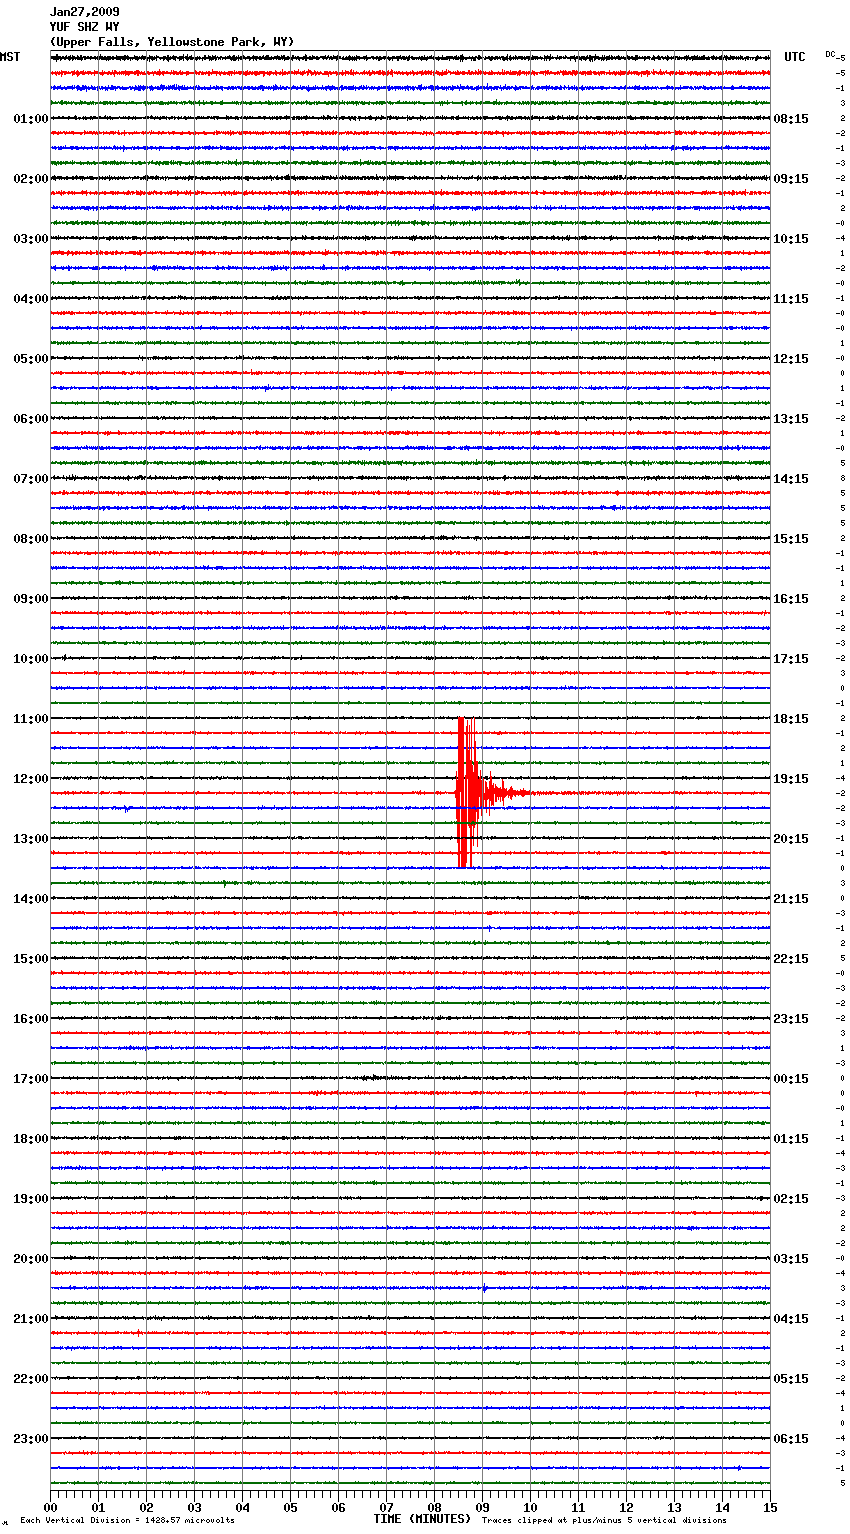Click the 08:15 UTC time label

pyautogui.click(x=791, y=119)
